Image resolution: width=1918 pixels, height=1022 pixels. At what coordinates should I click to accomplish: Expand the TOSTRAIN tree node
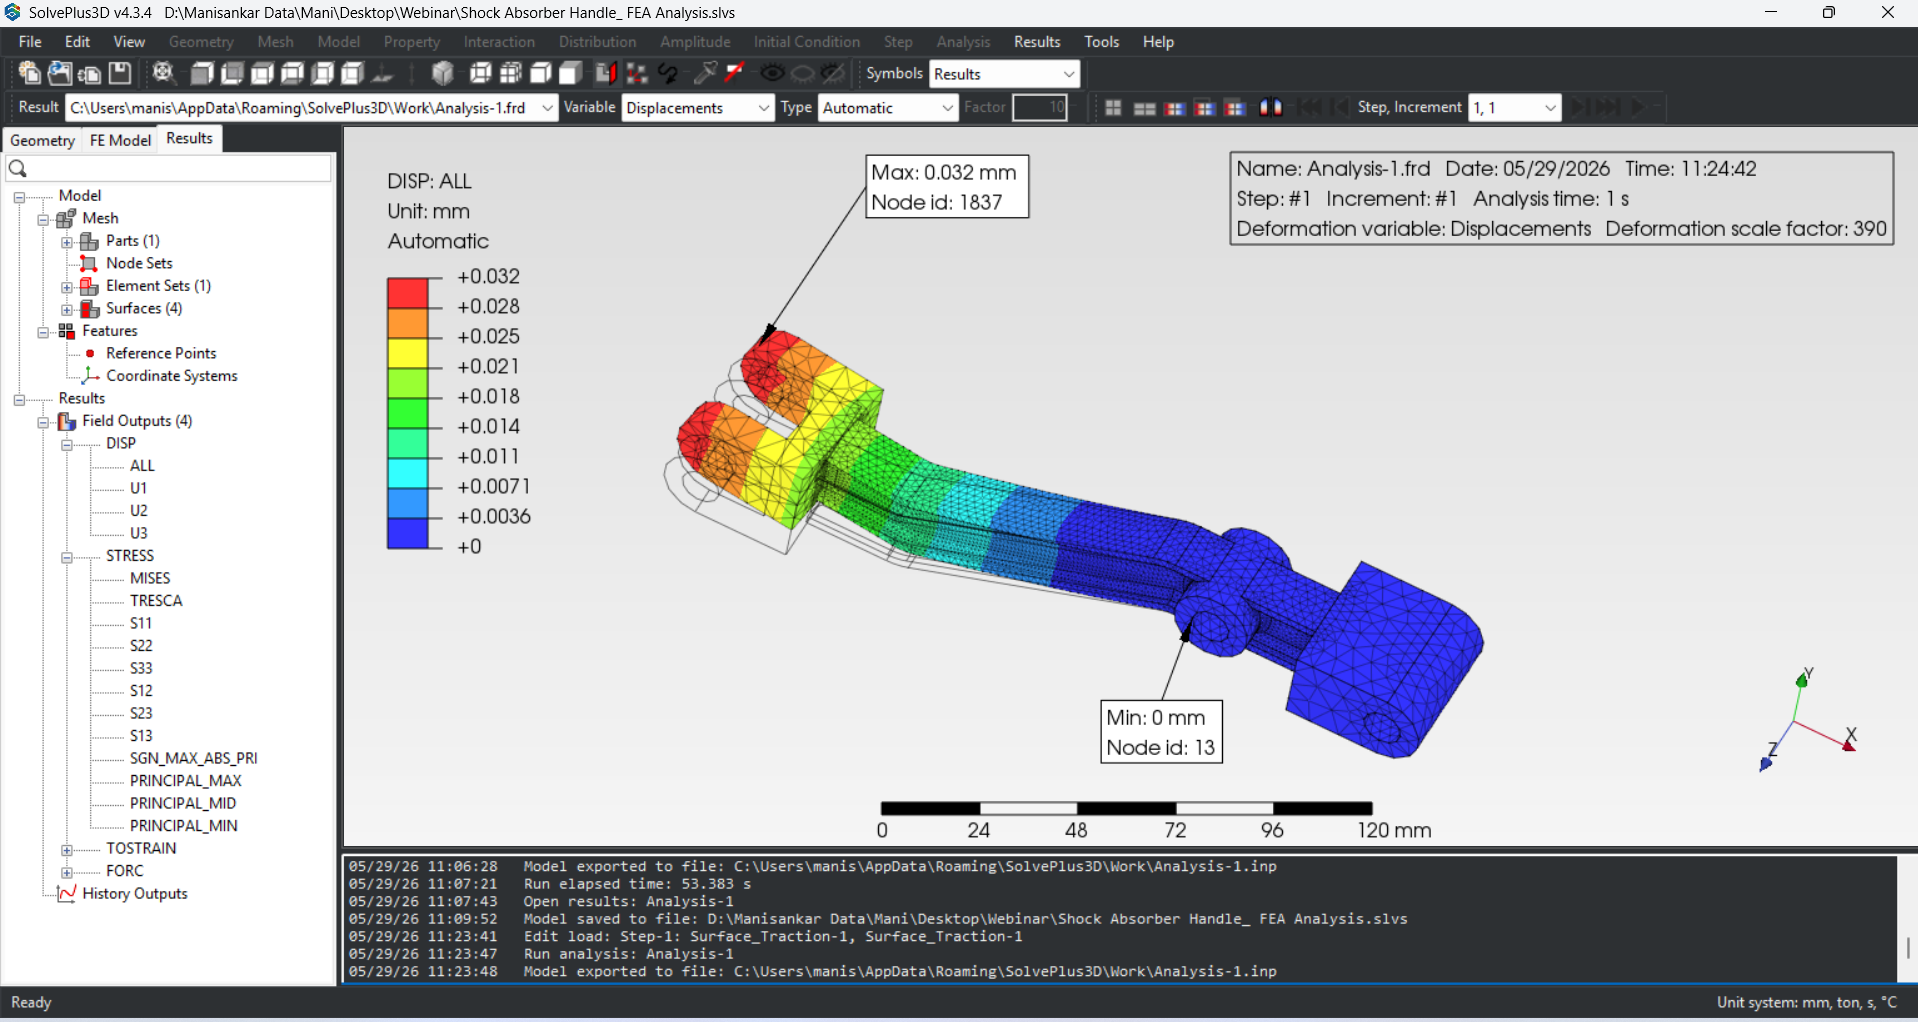click(67, 850)
